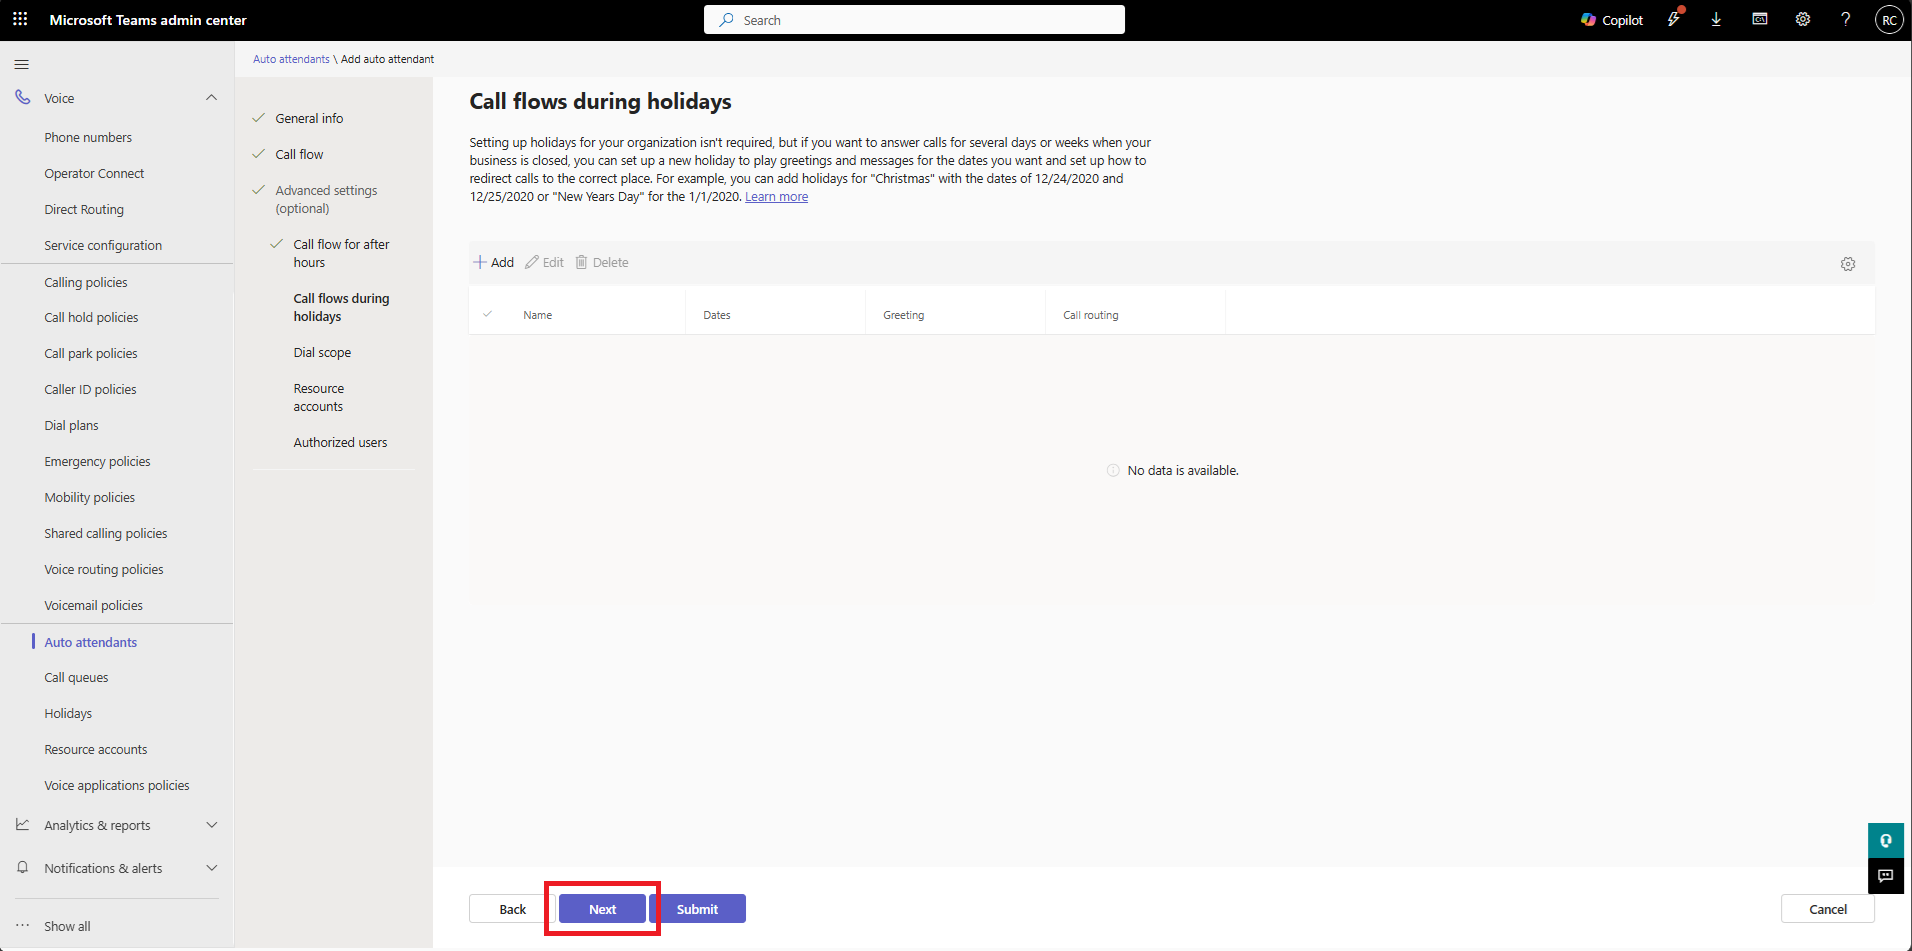Click the feedback chat icon
Screen dimensions: 1912x951
point(1885,876)
